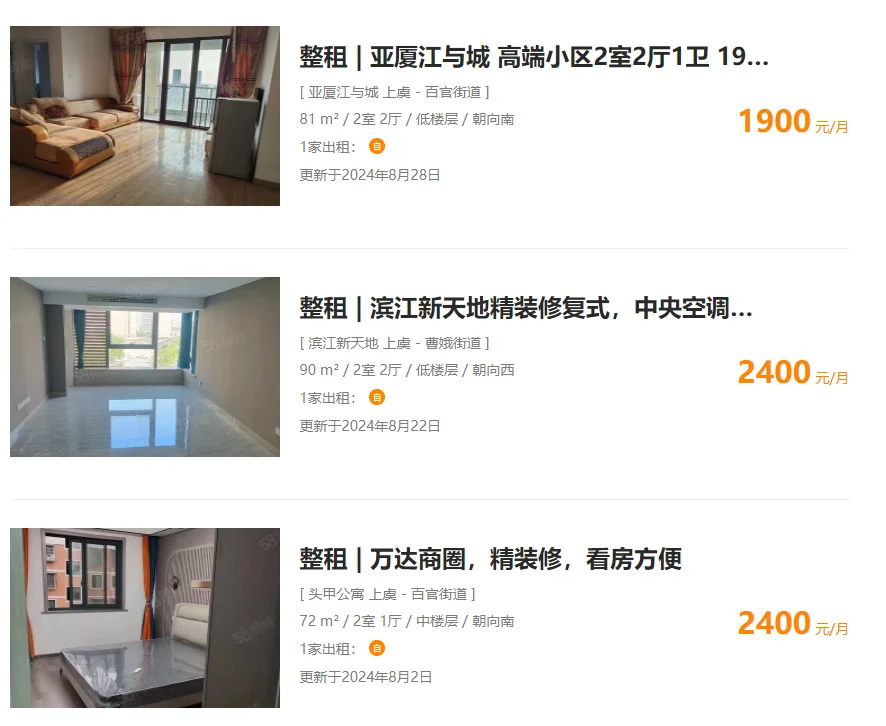
Task: Click the 2400 元/月 price of 滨江新天地
Action: point(793,372)
